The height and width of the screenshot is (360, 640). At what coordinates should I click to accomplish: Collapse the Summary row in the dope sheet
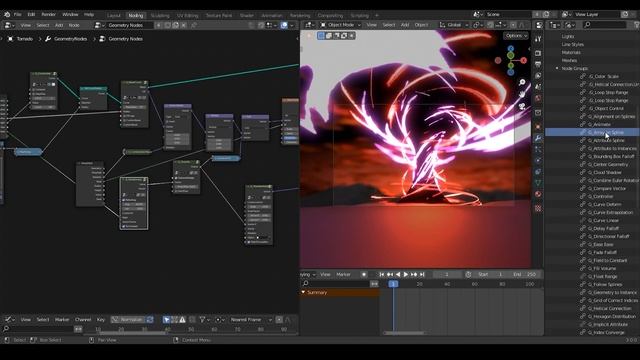click(x=303, y=292)
